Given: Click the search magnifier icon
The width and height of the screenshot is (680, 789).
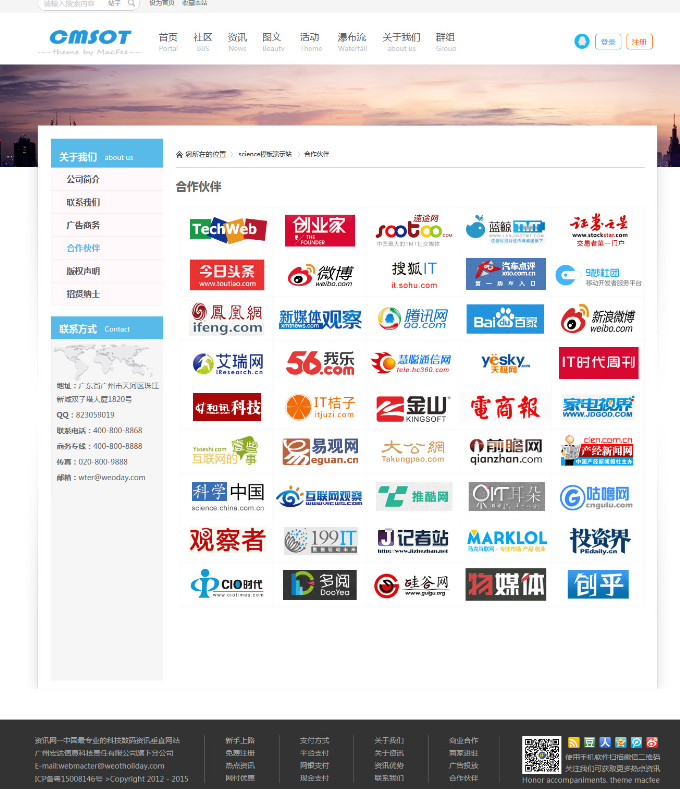Looking at the screenshot, I should pyautogui.click(x=131, y=4).
